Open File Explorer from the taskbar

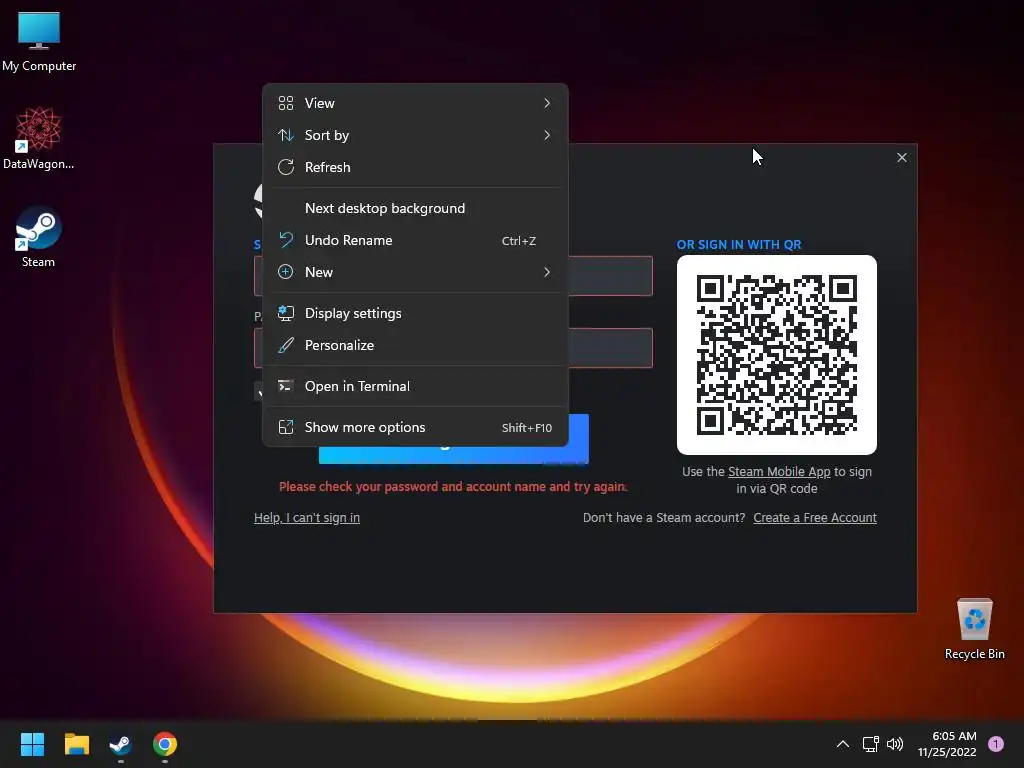point(76,744)
